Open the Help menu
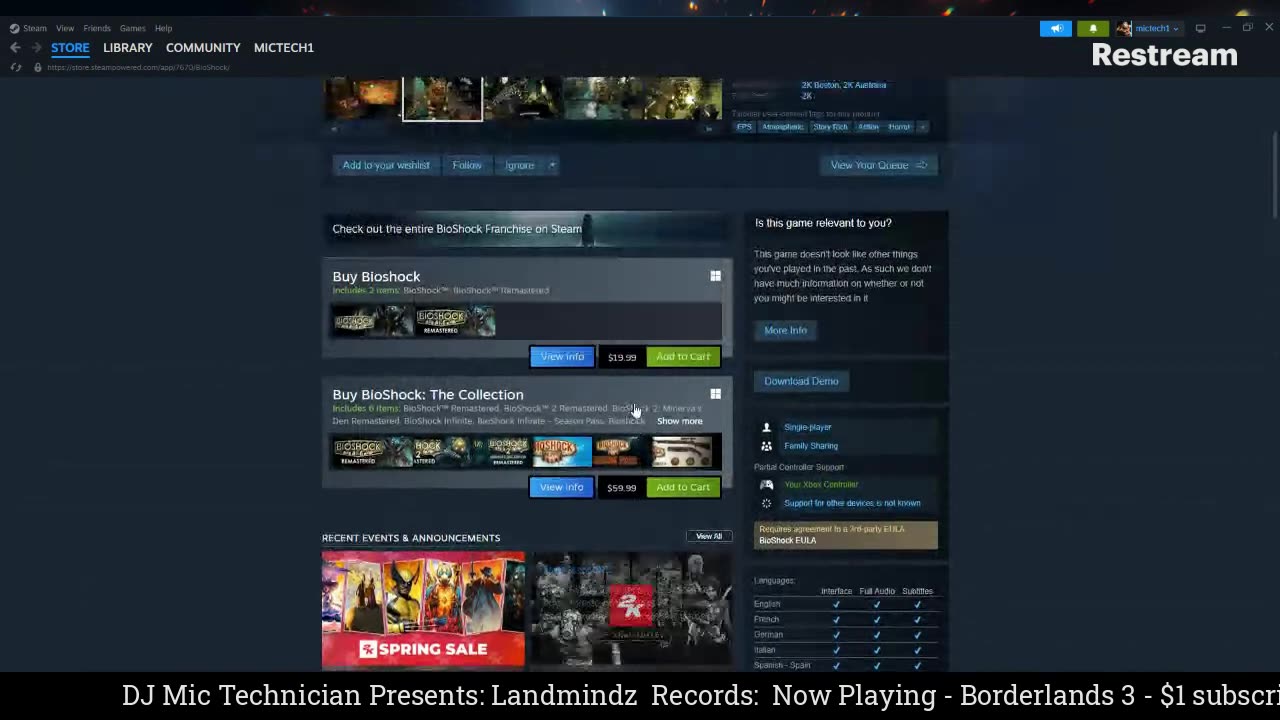This screenshot has height=720, width=1280. [163, 28]
